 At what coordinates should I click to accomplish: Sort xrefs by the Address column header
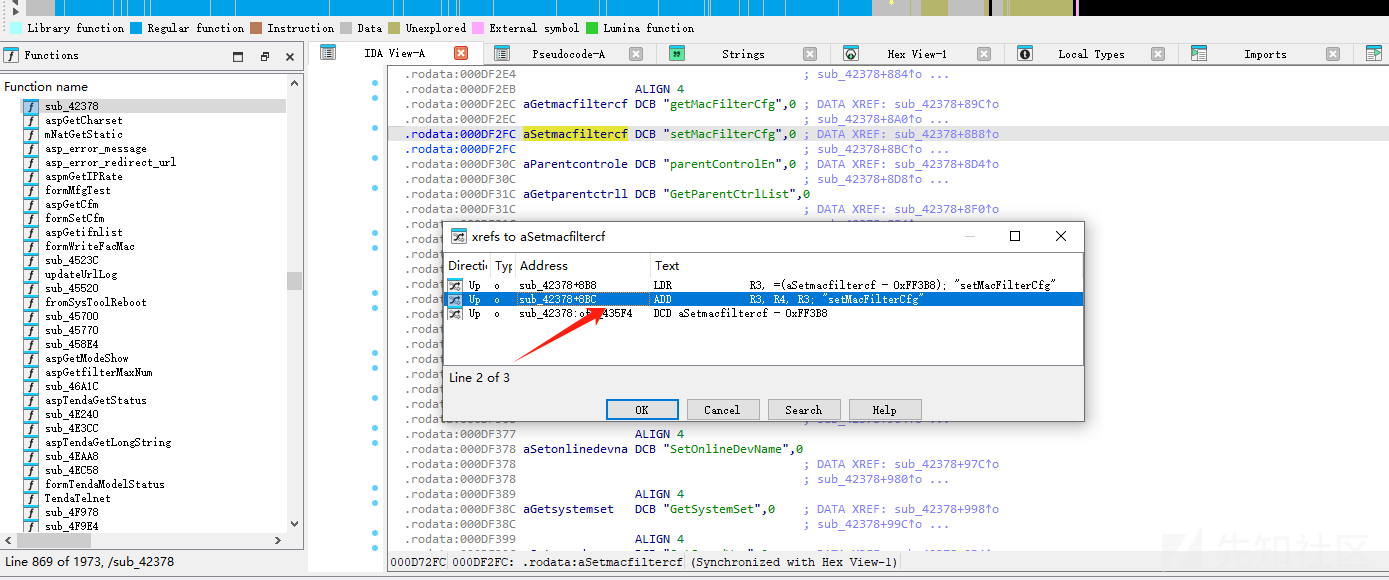click(x=583, y=266)
